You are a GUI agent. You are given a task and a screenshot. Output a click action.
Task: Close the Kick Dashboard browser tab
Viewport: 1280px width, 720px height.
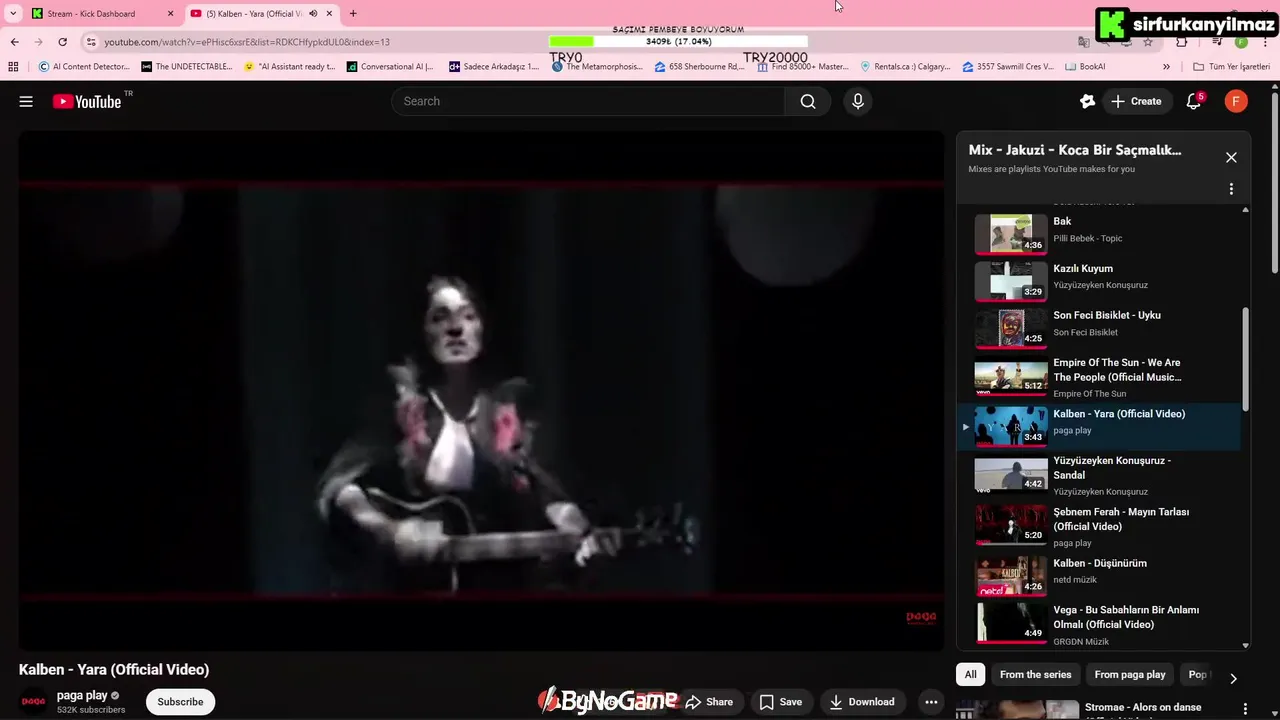[170, 13]
